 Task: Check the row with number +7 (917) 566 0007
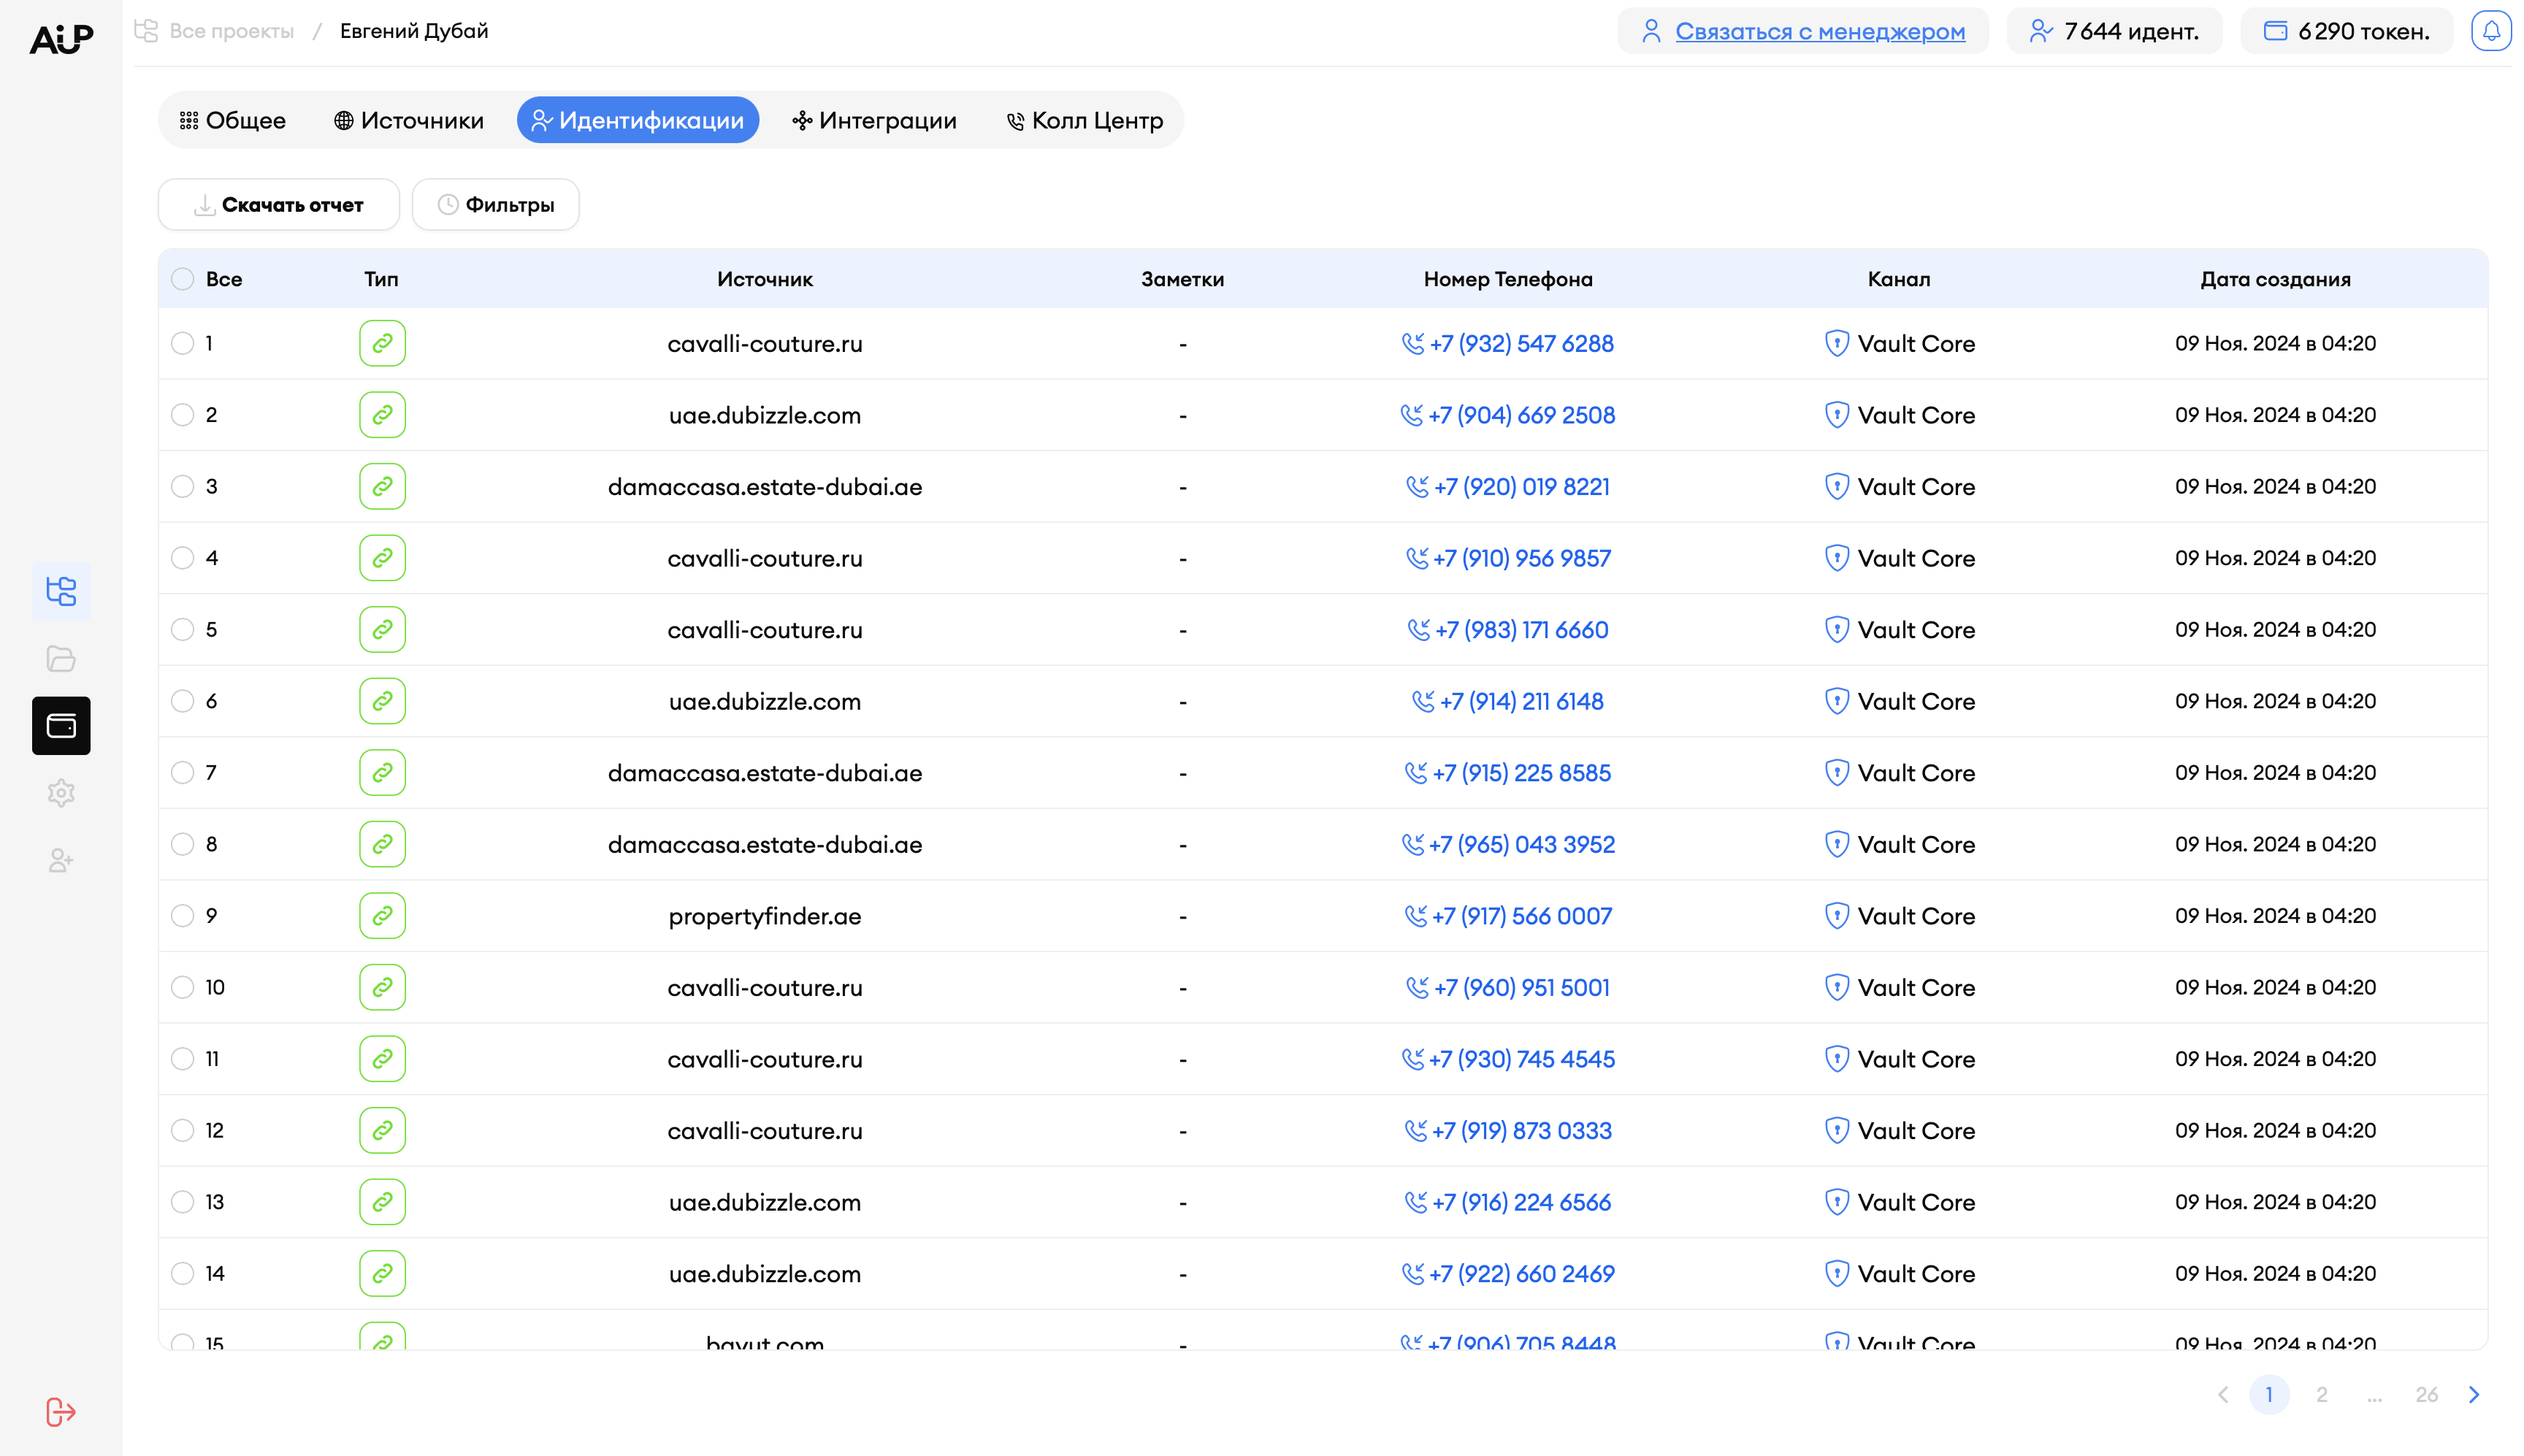pyautogui.click(x=182, y=915)
